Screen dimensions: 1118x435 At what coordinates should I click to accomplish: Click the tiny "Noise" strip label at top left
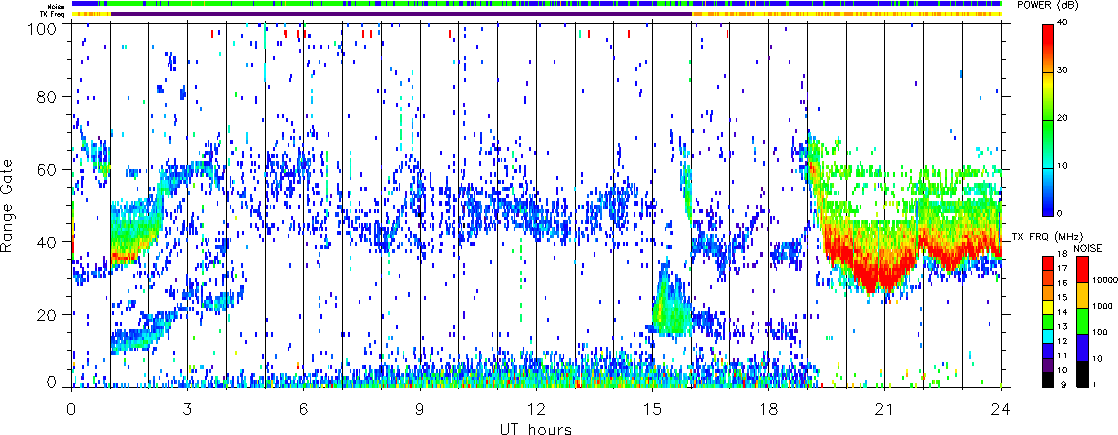(x=55, y=4)
